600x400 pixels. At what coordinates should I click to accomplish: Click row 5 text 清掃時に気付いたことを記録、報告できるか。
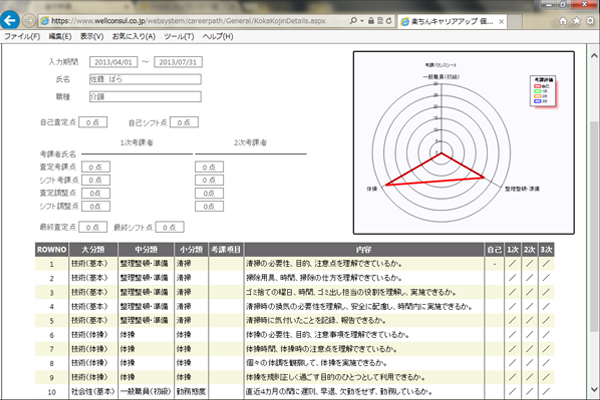(316, 320)
